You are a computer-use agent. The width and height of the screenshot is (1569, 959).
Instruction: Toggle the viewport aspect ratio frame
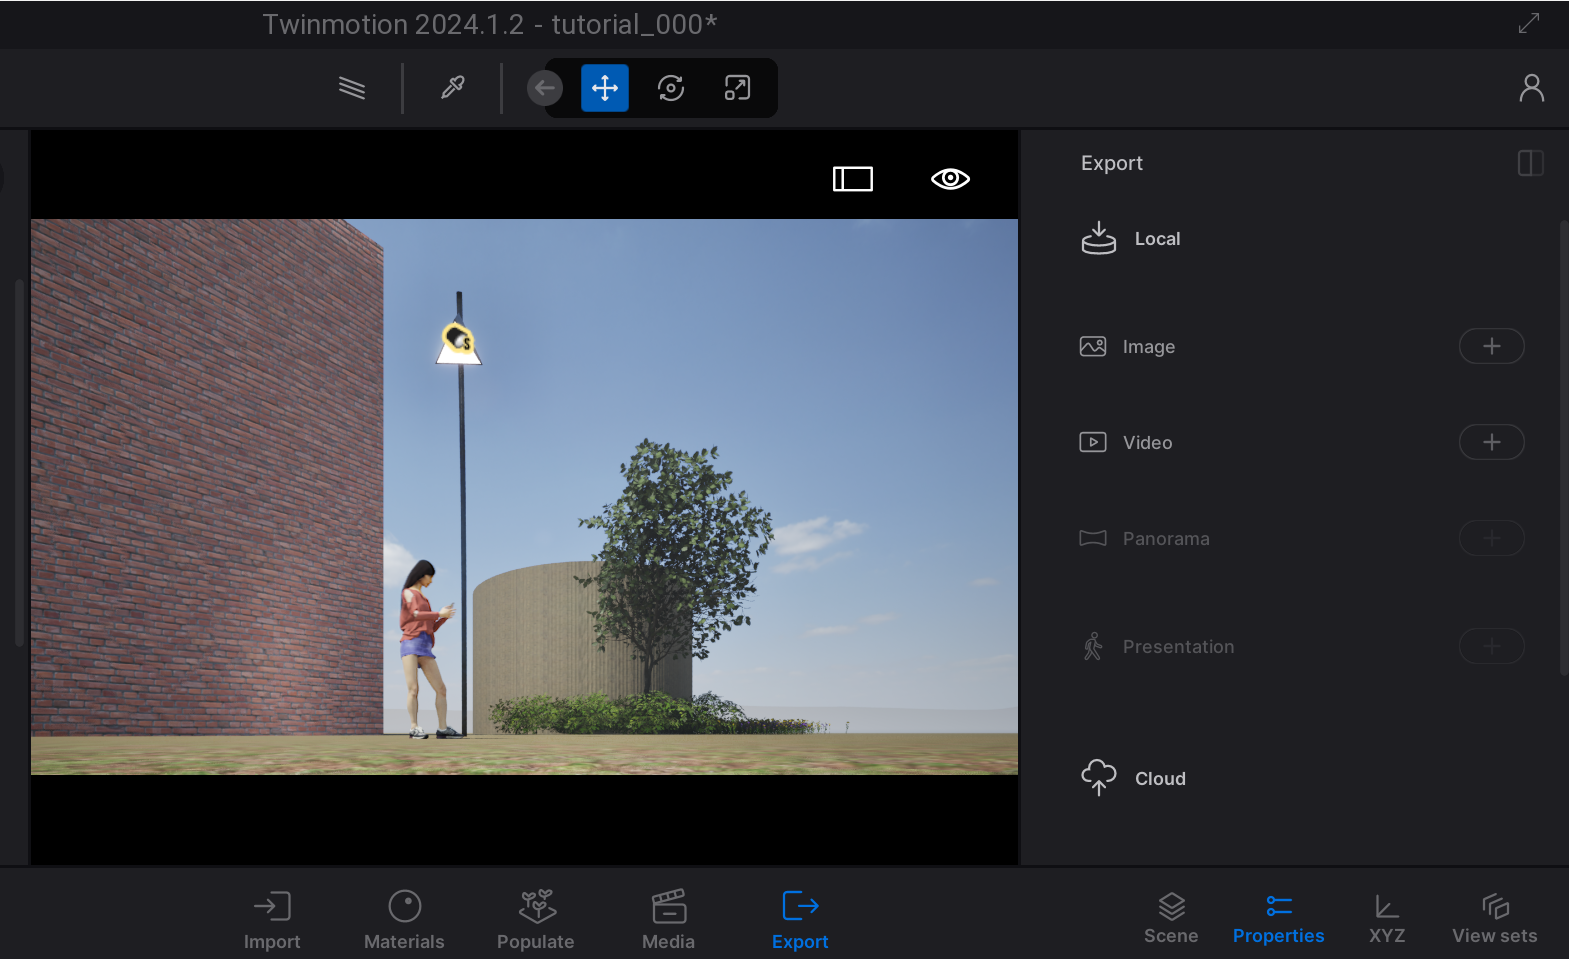[853, 179]
